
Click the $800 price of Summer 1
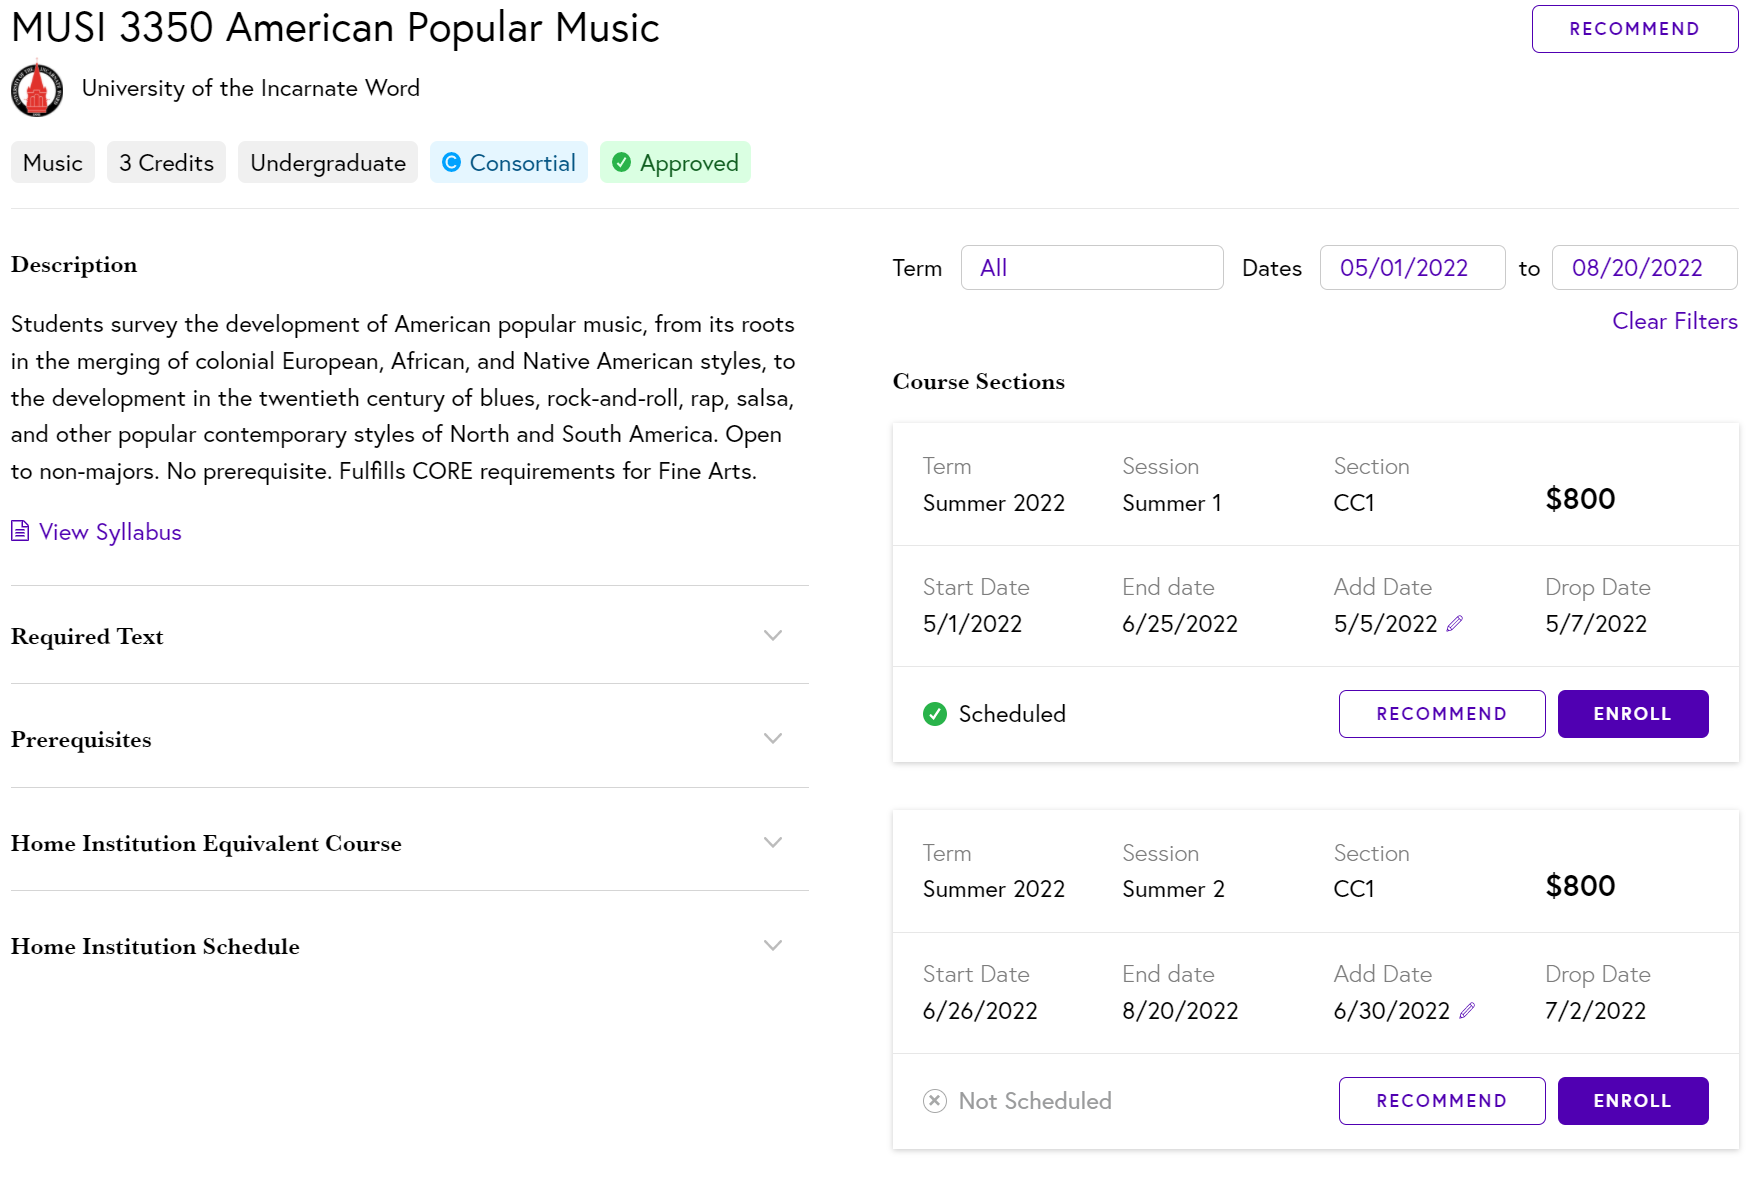1580,499
